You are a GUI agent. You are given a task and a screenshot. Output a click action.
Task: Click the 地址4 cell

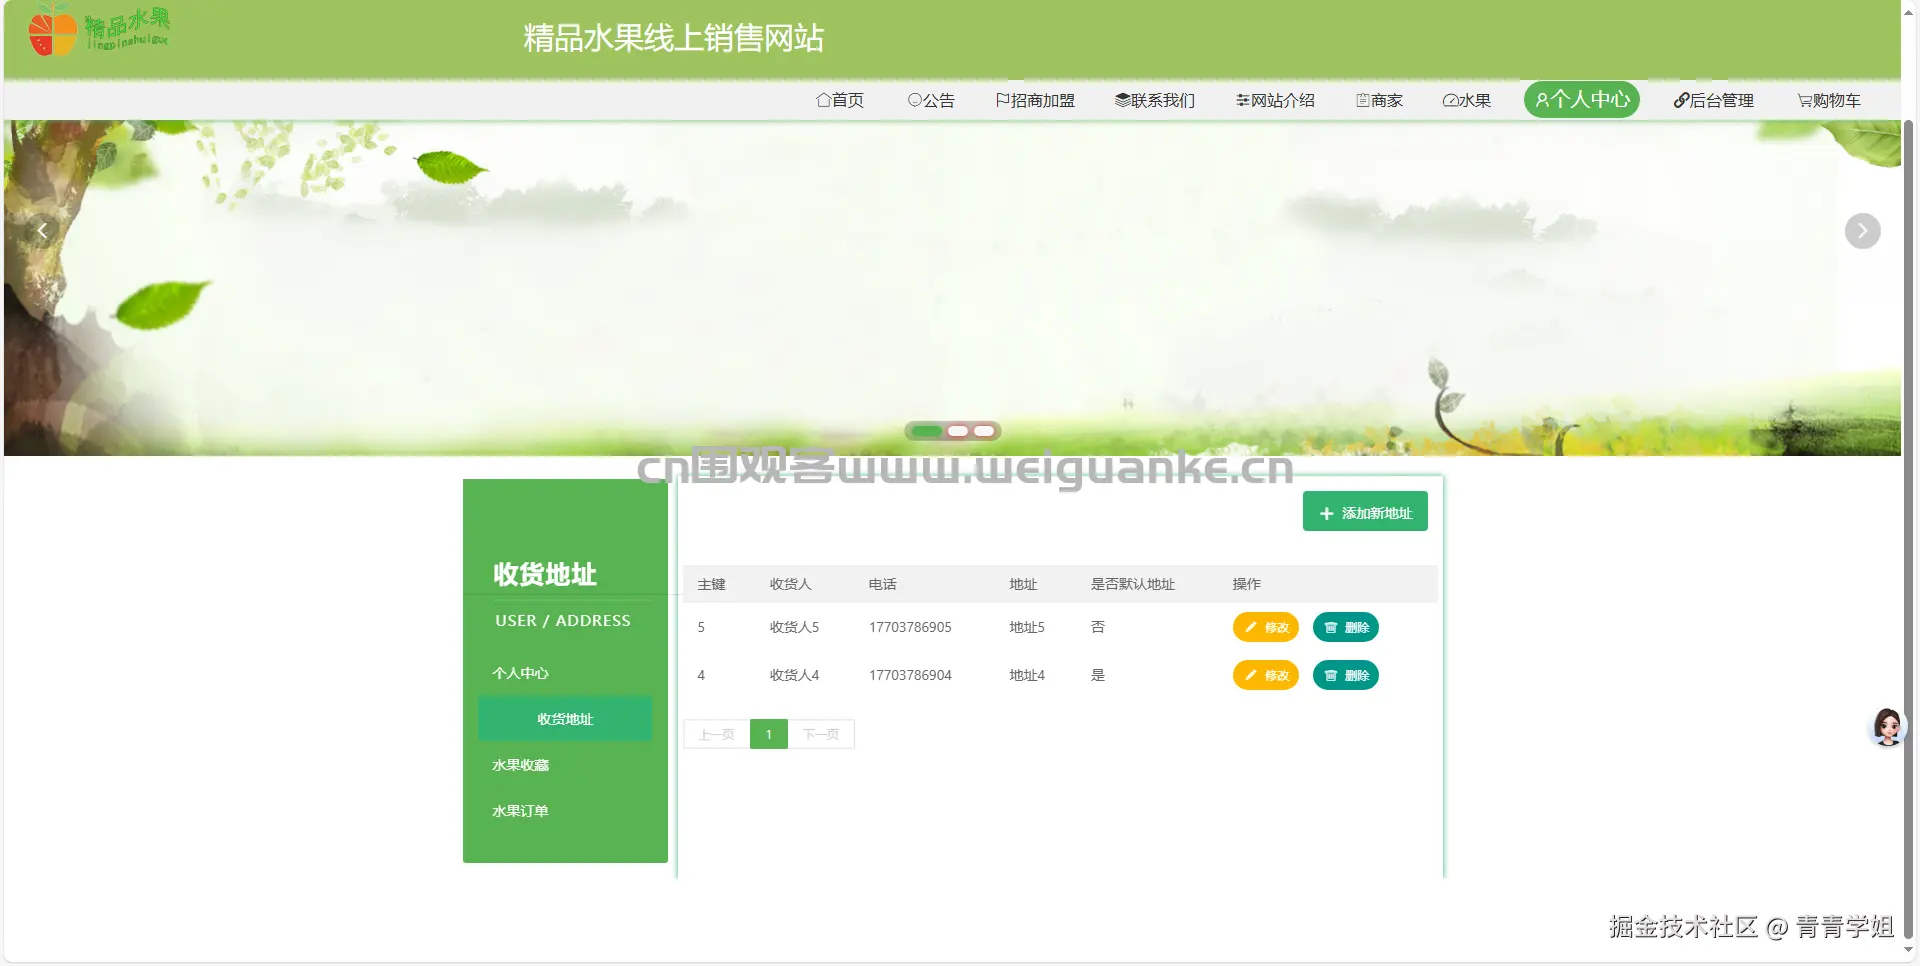pyautogui.click(x=1027, y=675)
